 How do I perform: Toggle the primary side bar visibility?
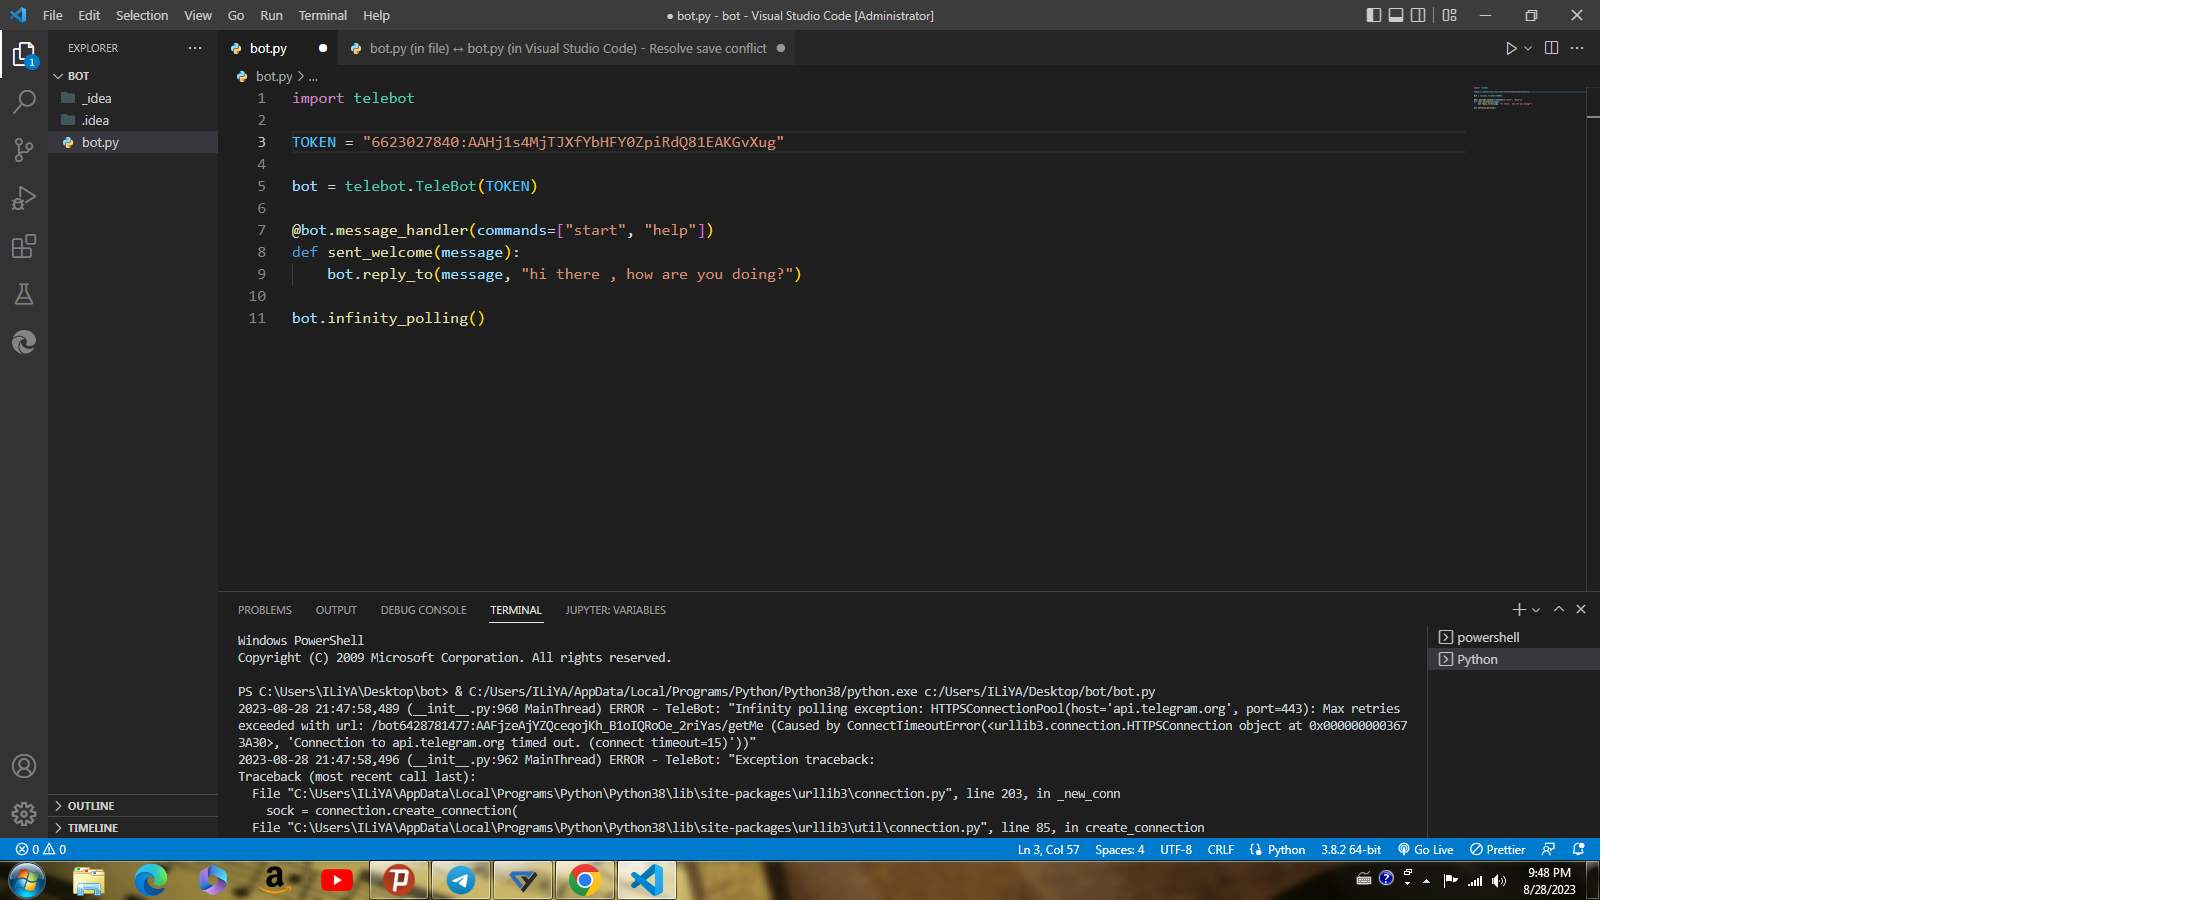coord(1373,15)
